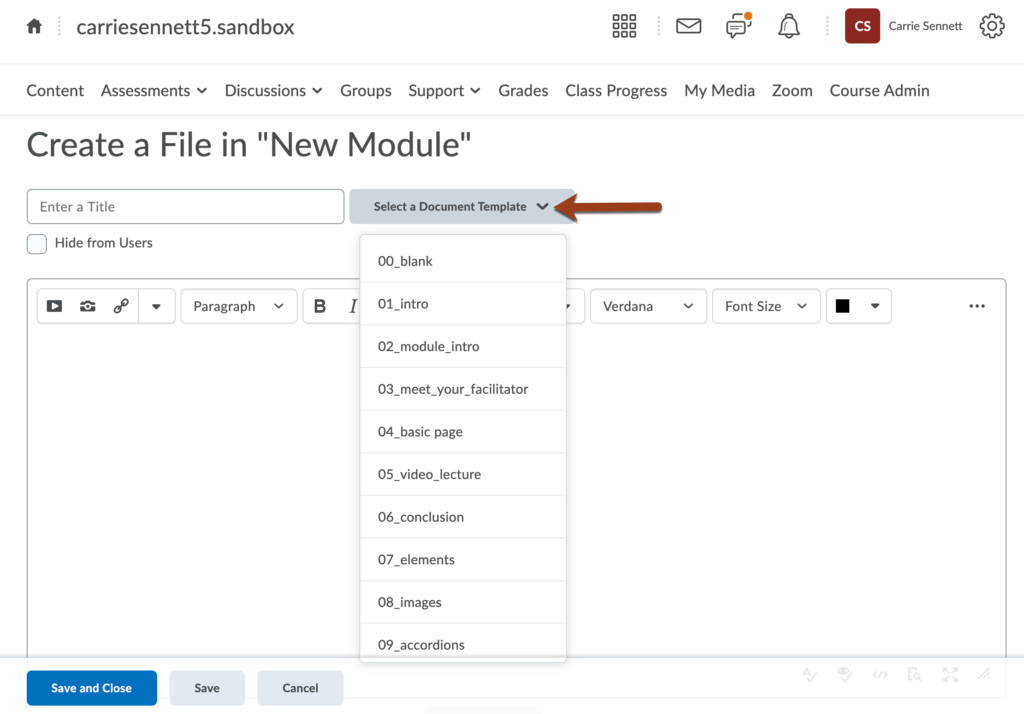Choose the 06_conclusion template
The height and width of the screenshot is (714, 1024).
463,517
